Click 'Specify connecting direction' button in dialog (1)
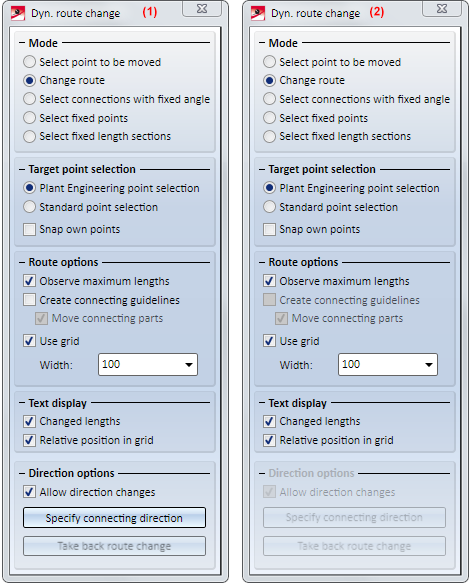Screen dimensions: 470x583 pos(114,518)
